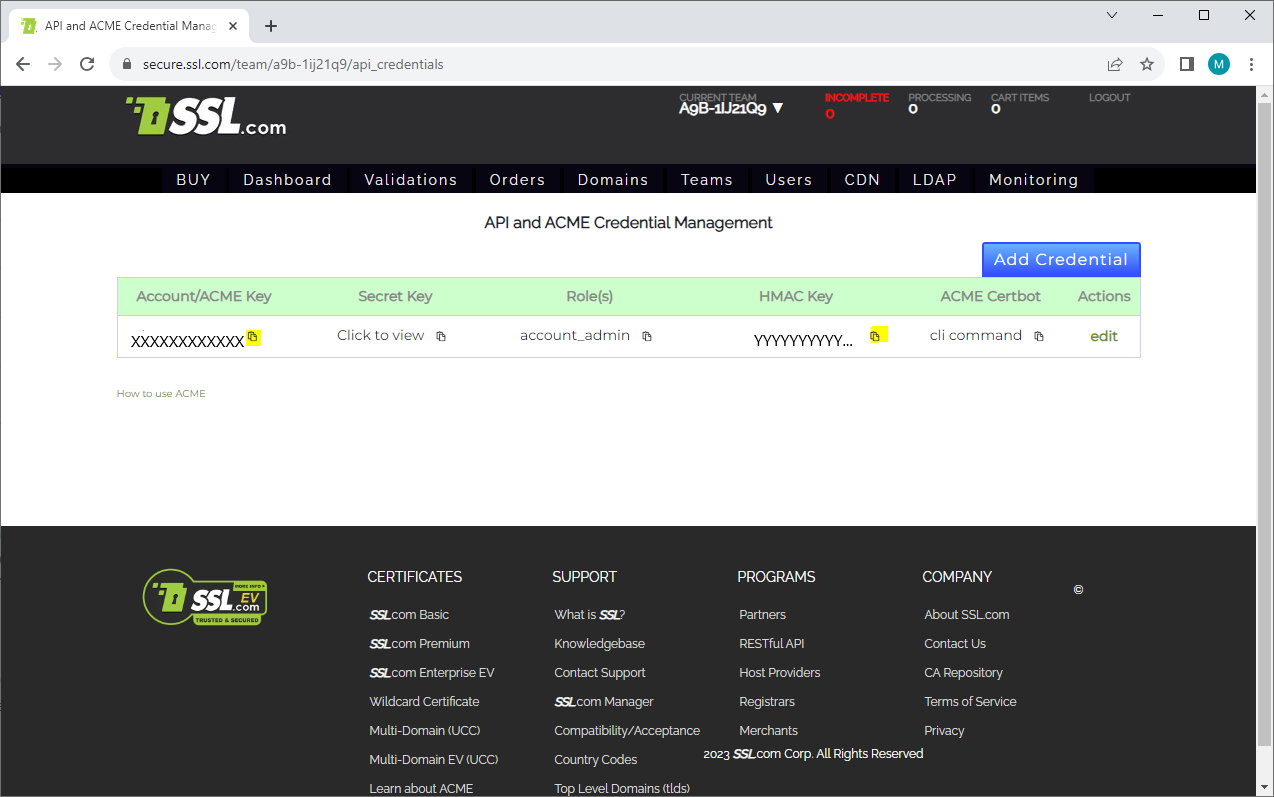This screenshot has width=1274, height=797.
Task: Copy the Secret Key using its copy icon
Action: pyautogui.click(x=440, y=335)
